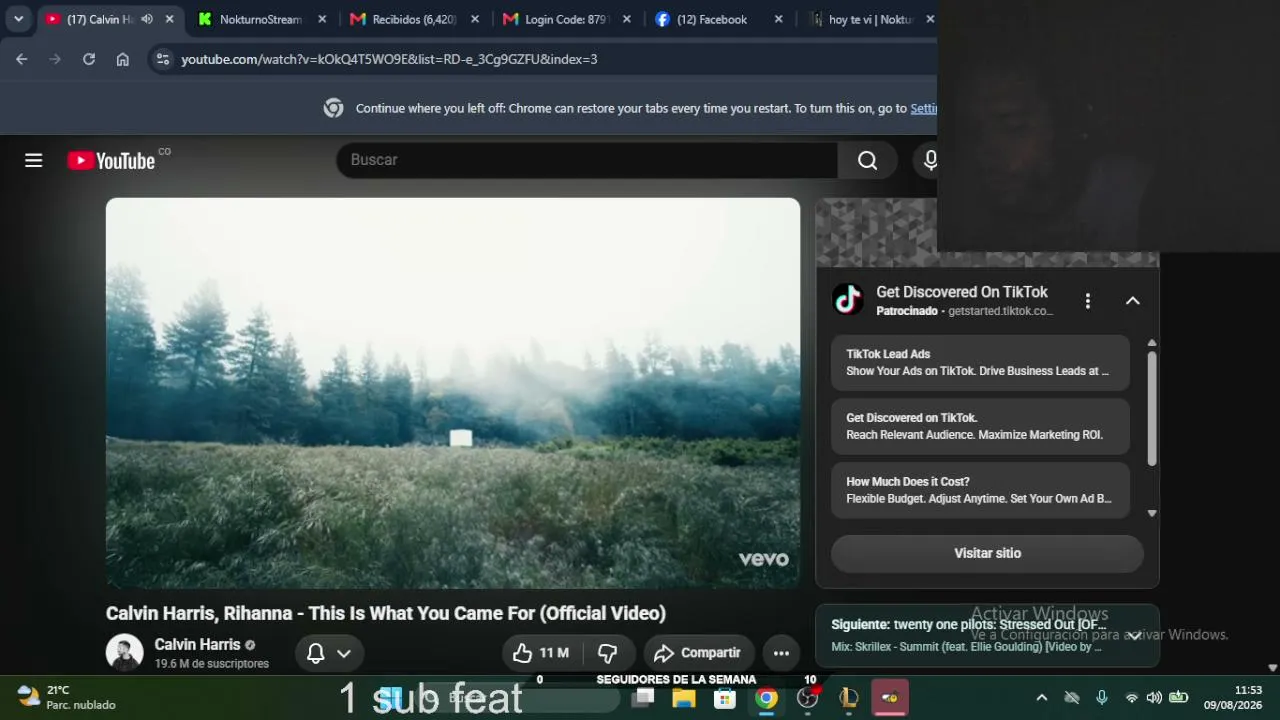Click the search magnifier button
This screenshot has width=1280, height=720.
tap(867, 160)
